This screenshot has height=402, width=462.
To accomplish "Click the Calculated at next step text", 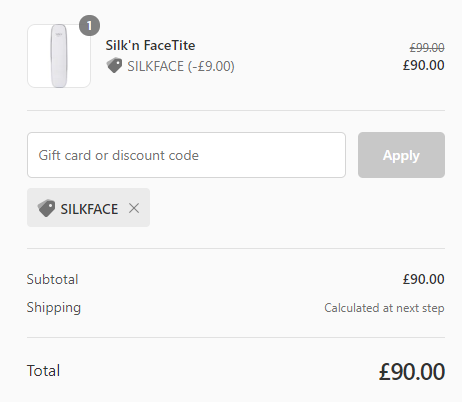I will click(384, 308).
